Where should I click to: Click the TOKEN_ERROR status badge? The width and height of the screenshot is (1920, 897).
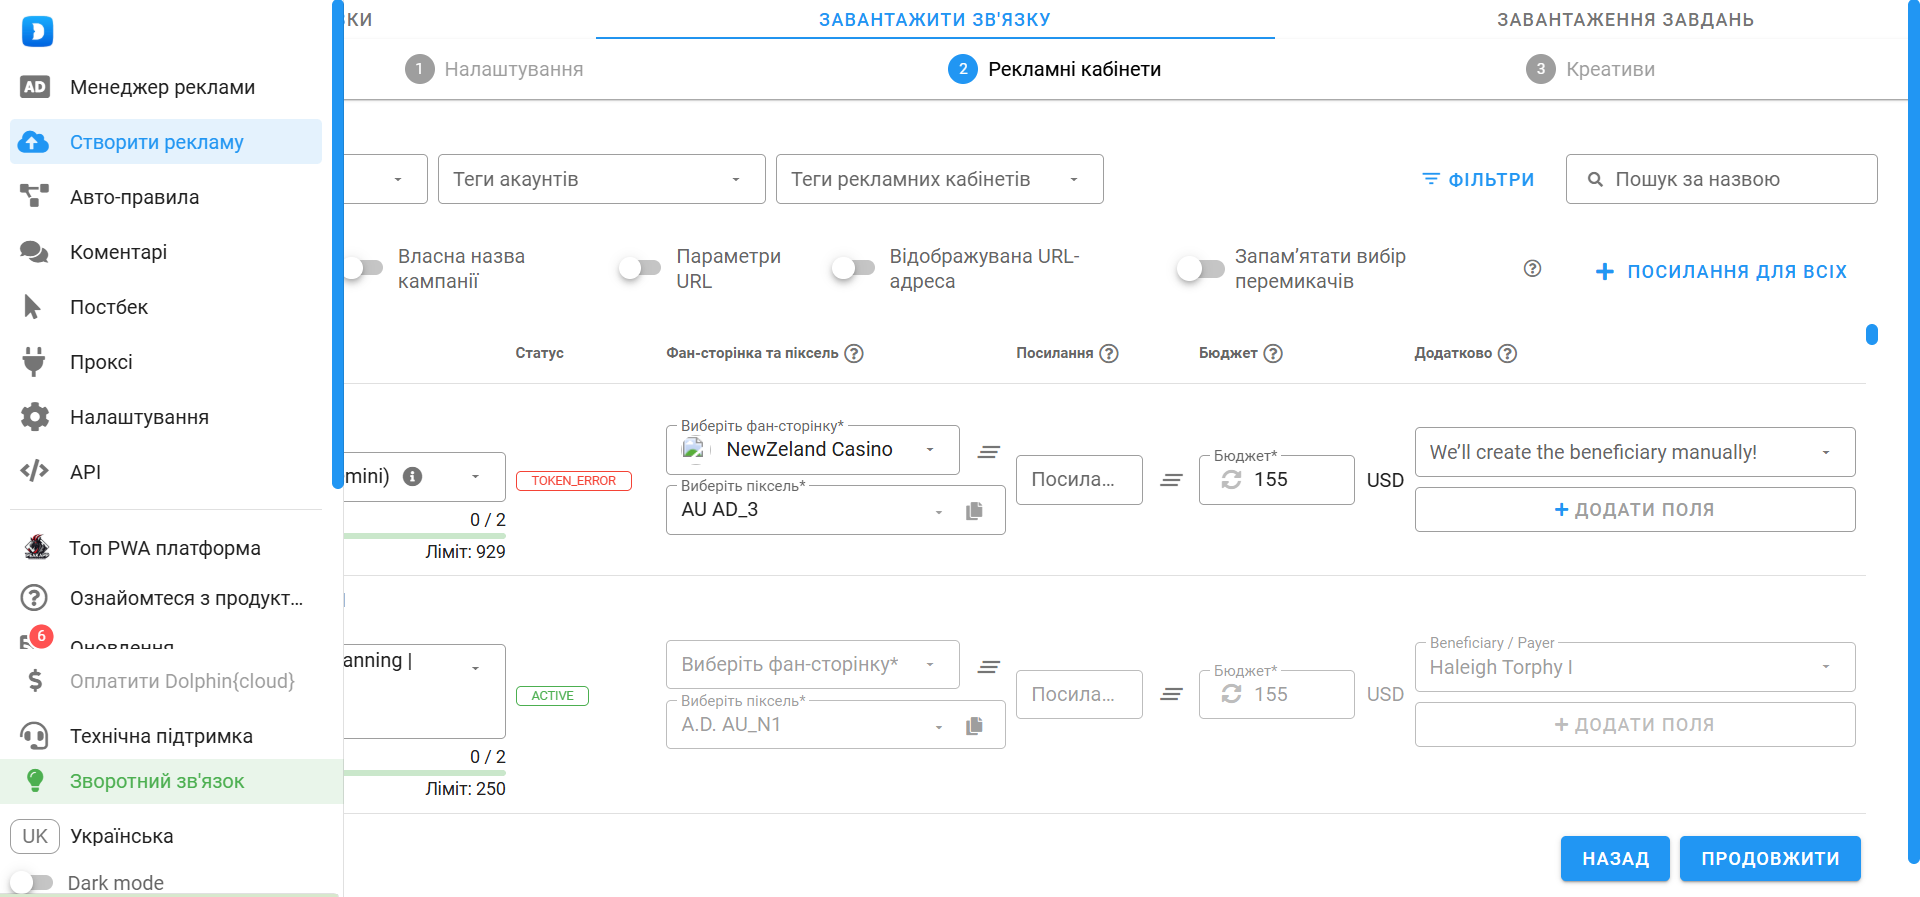(574, 481)
